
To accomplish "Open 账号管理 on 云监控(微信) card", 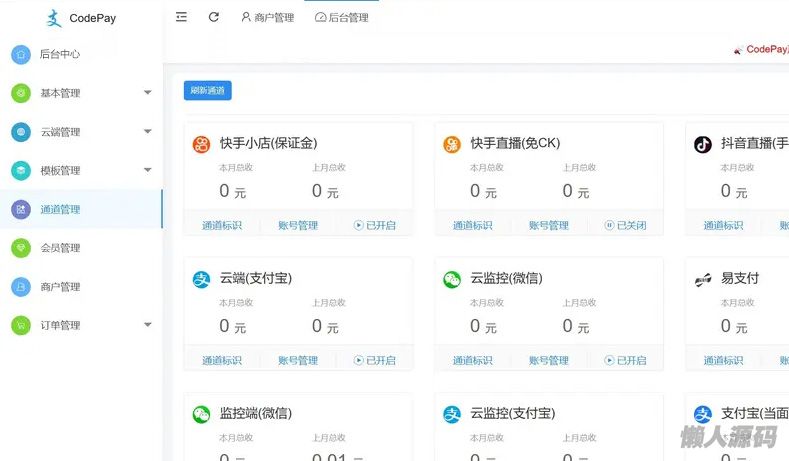I will point(548,360).
